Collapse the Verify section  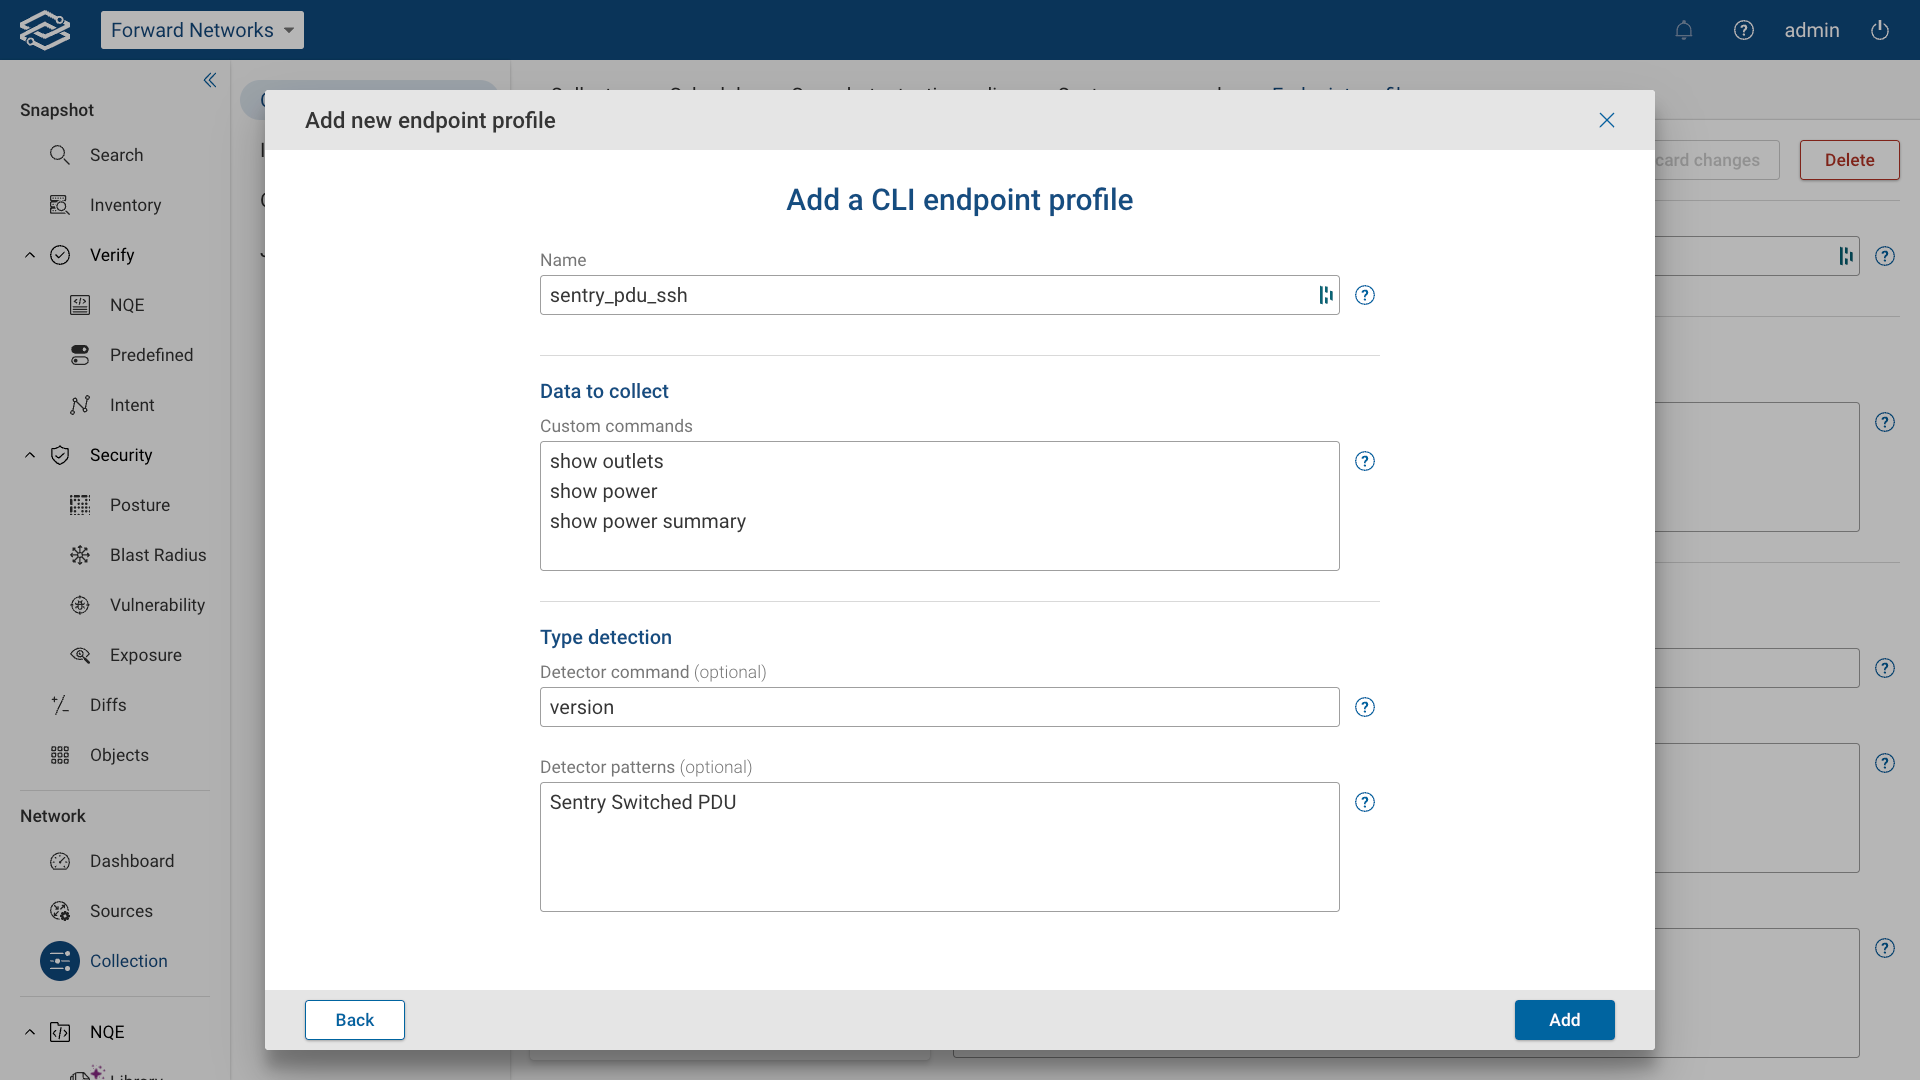pyautogui.click(x=29, y=255)
